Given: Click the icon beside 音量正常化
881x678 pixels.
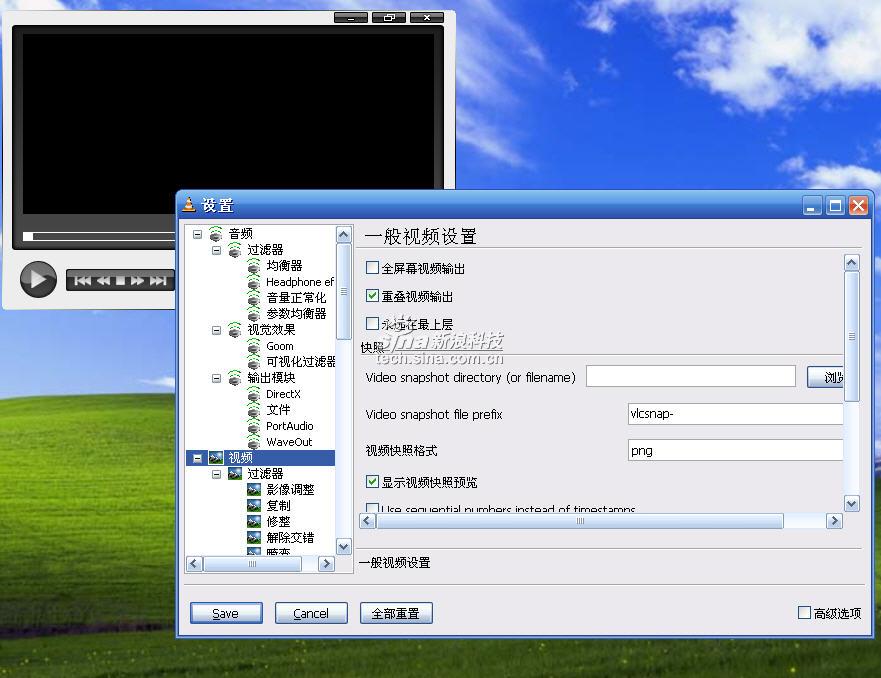Looking at the screenshot, I should tap(254, 298).
